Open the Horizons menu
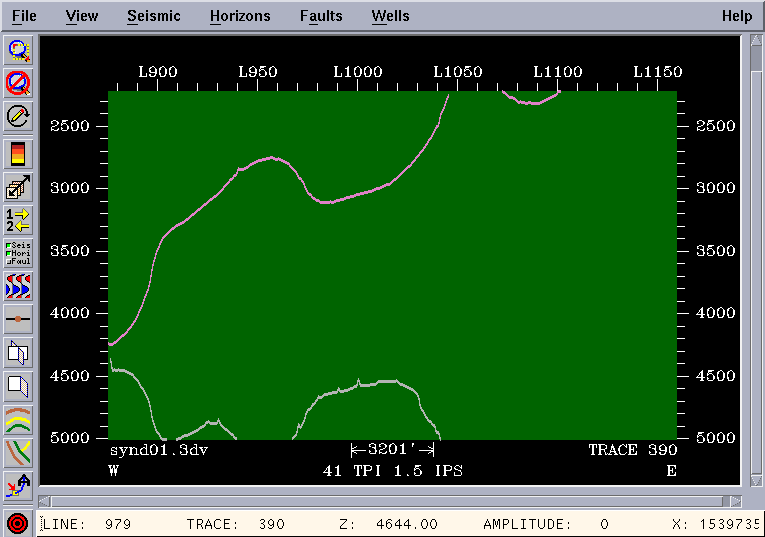Viewport: 765px width, 537px height. (240, 16)
